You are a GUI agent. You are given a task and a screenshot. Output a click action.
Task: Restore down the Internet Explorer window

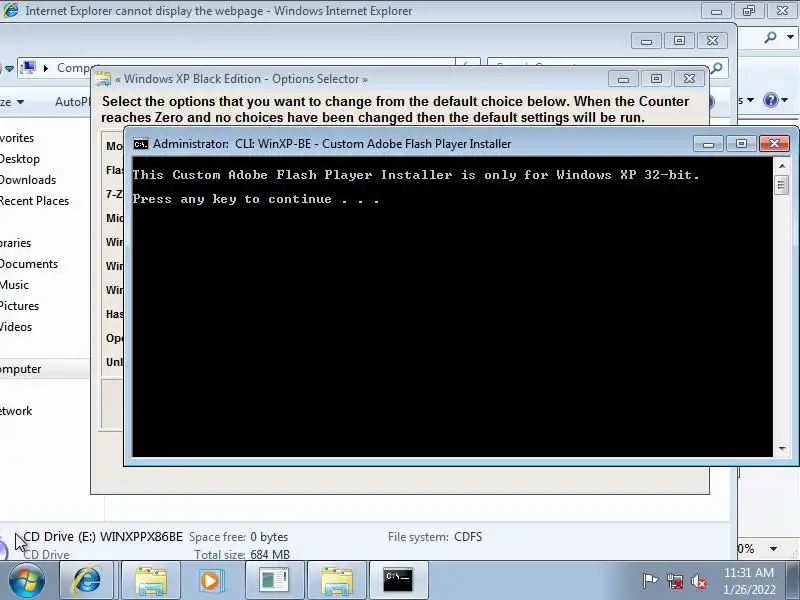tap(749, 11)
